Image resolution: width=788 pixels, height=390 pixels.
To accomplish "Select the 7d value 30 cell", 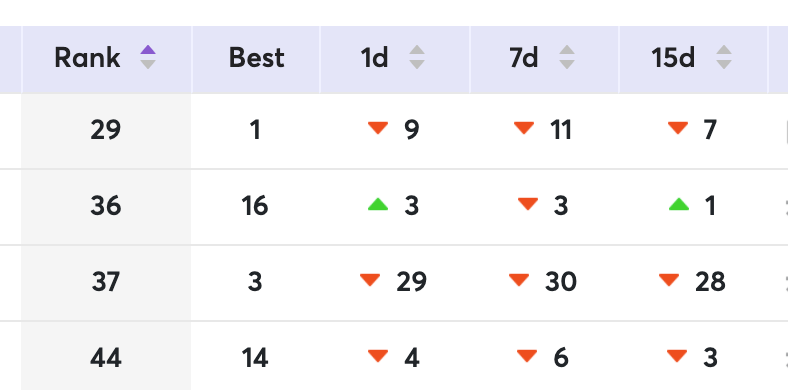I will (544, 282).
